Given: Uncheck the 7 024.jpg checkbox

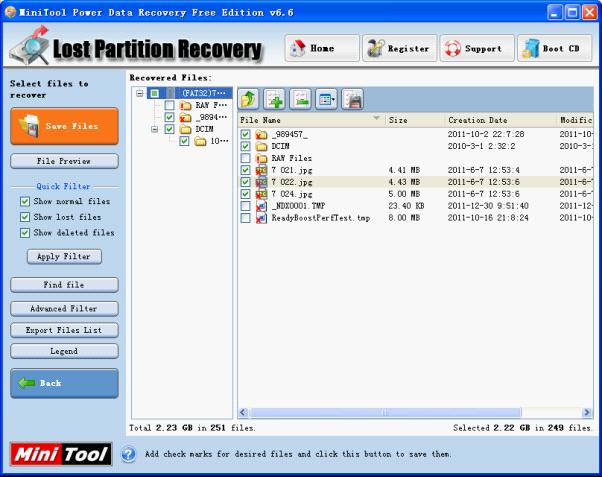Looking at the screenshot, I should [245, 194].
